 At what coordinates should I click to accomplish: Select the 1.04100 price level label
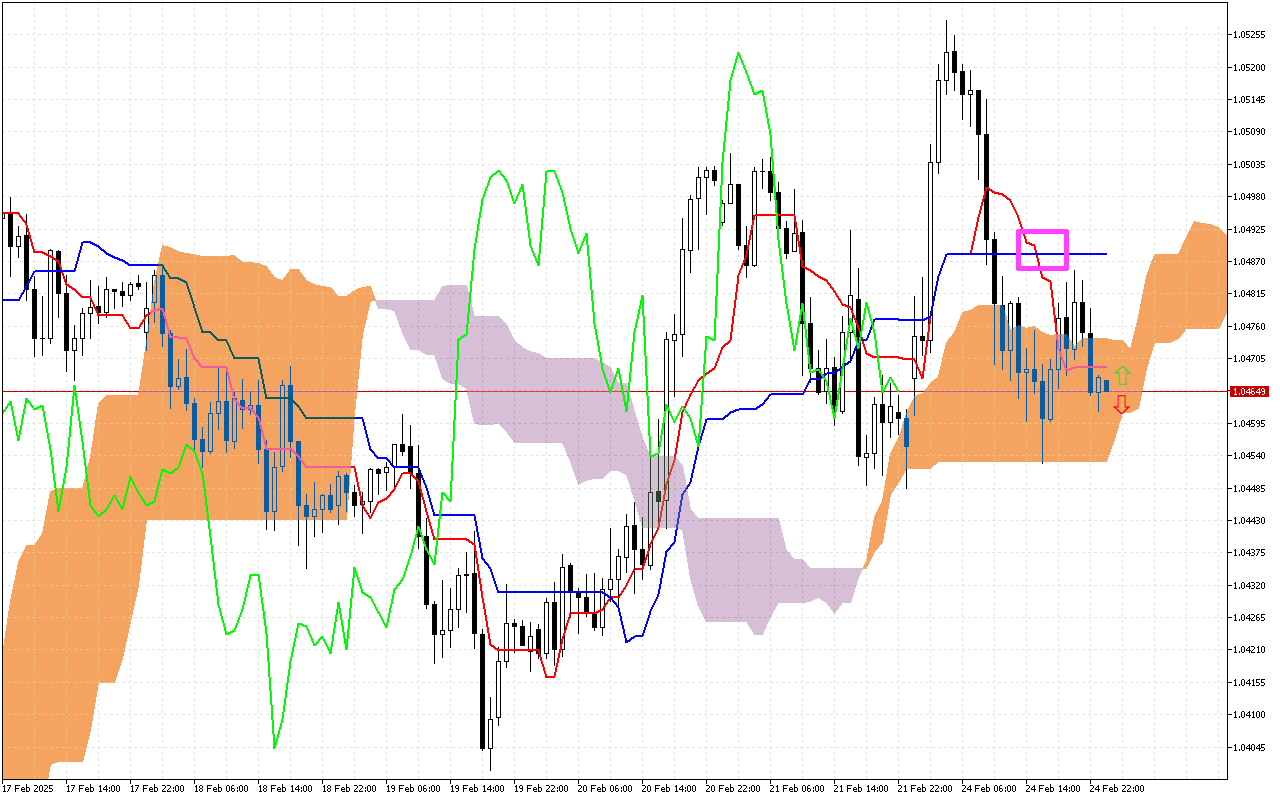pos(1250,715)
